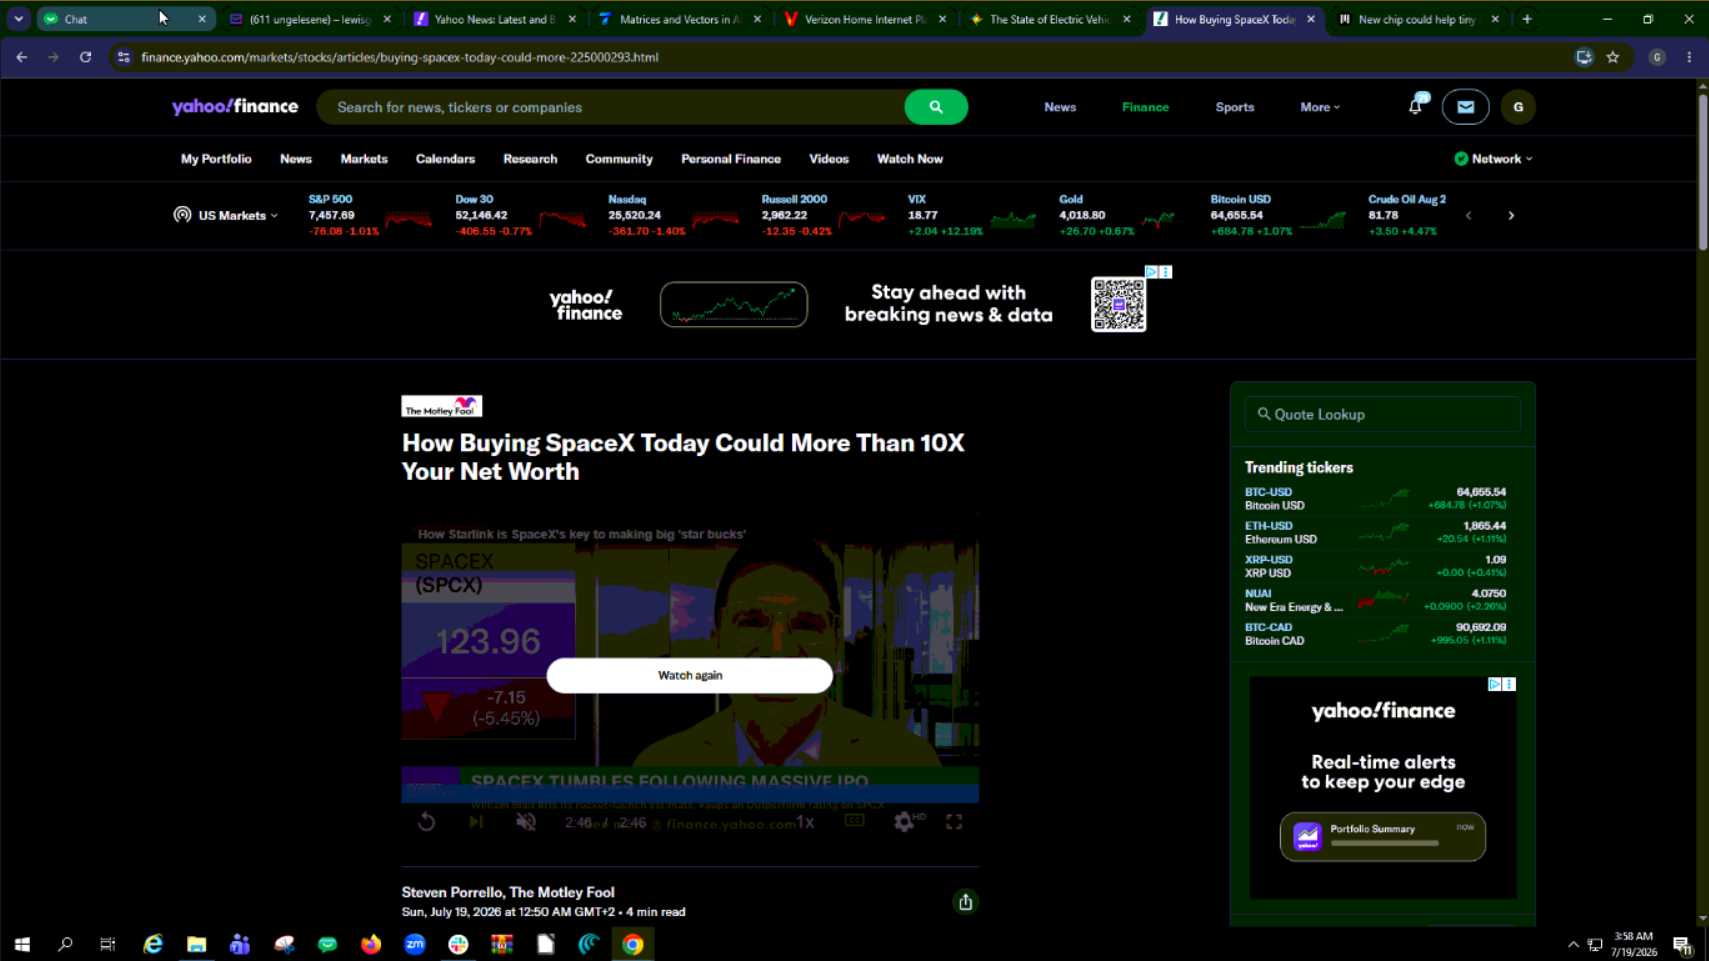Open the notifications bell

tap(1415, 106)
